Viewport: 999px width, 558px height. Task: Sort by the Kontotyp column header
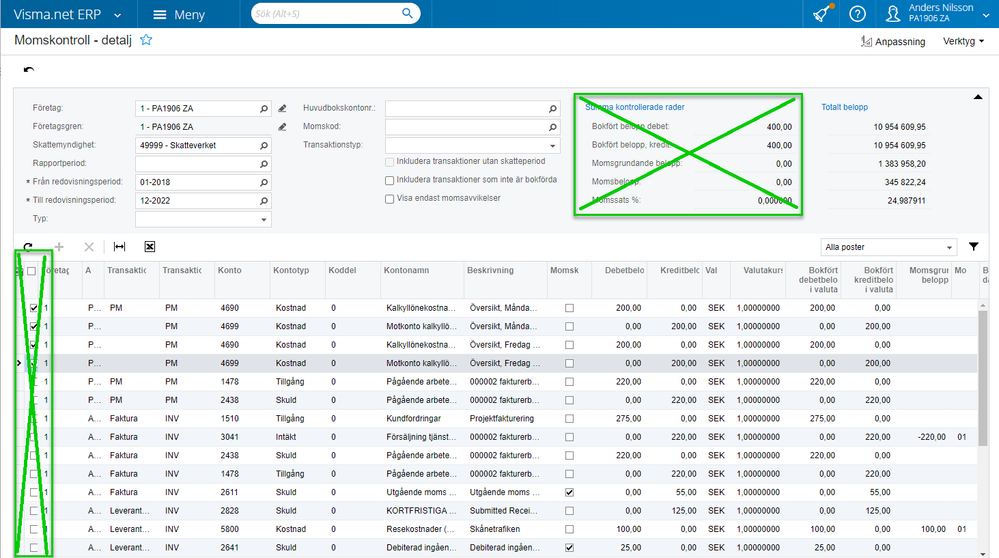pos(291,271)
